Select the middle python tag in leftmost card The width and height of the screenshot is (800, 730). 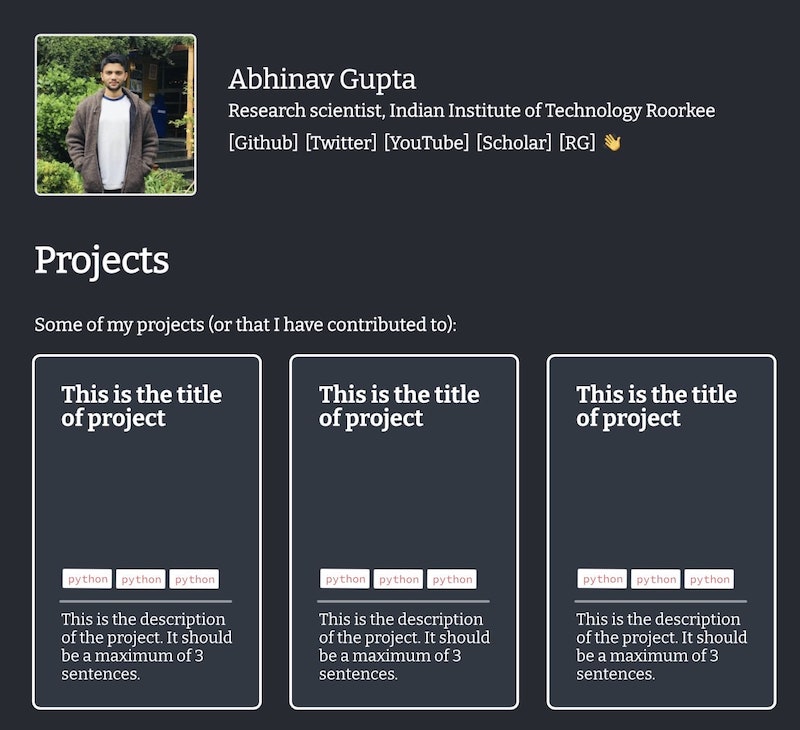[141, 578]
